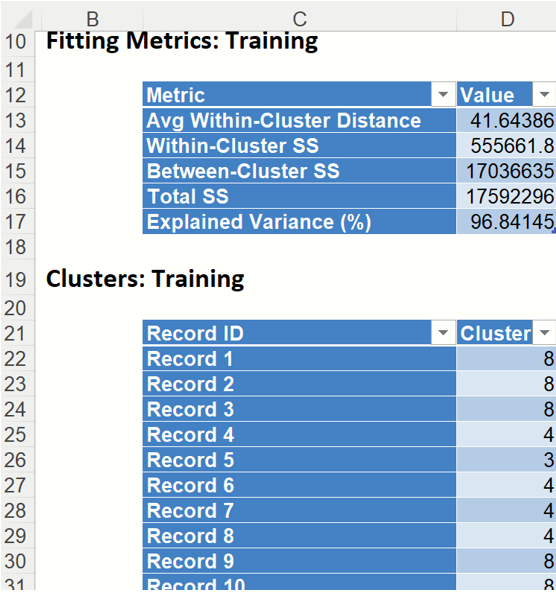This screenshot has width=556, height=592.
Task: Select row 16 header
Action: (x=17, y=196)
